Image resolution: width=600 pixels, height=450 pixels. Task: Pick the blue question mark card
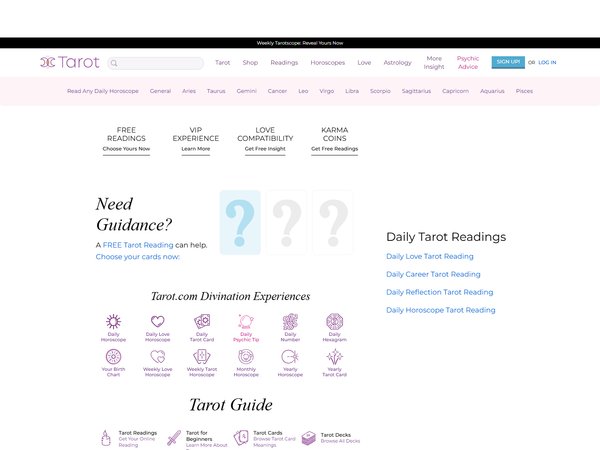coord(240,222)
